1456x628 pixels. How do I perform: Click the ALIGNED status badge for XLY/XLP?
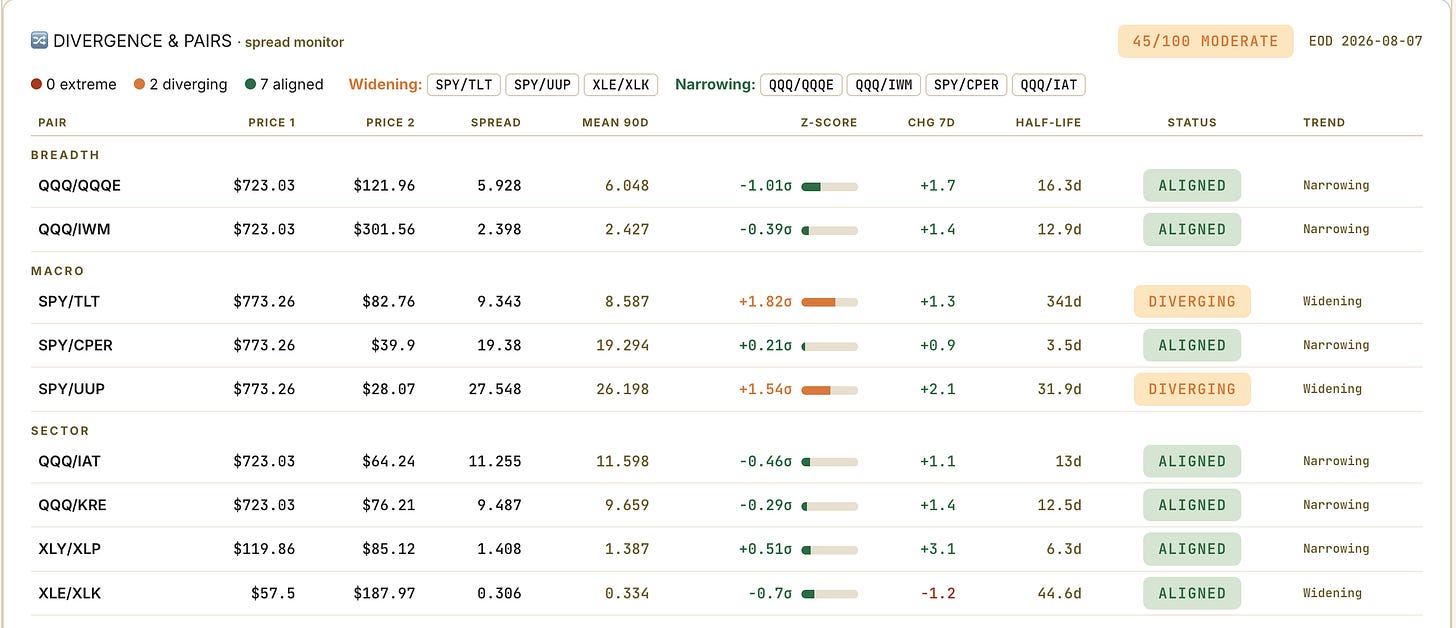(x=1192, y=549)
